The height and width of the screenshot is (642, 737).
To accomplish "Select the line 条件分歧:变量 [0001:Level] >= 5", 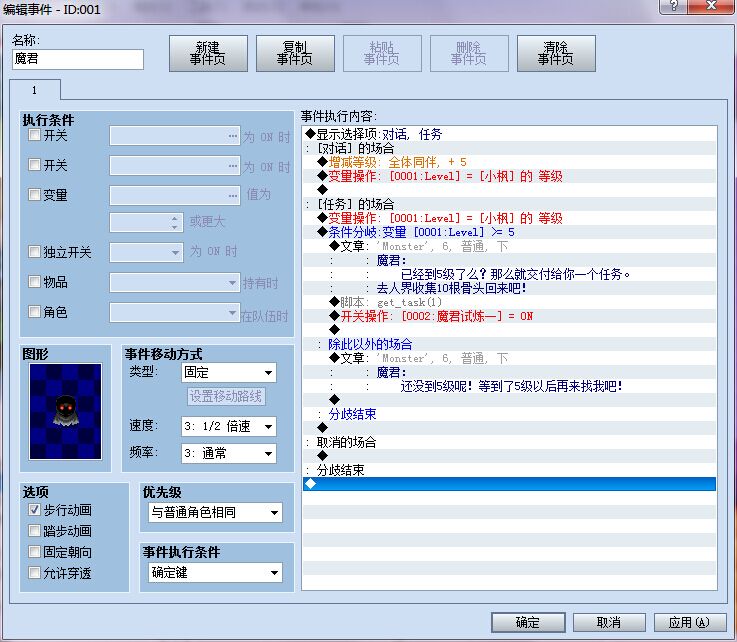I will coord(510,232).
